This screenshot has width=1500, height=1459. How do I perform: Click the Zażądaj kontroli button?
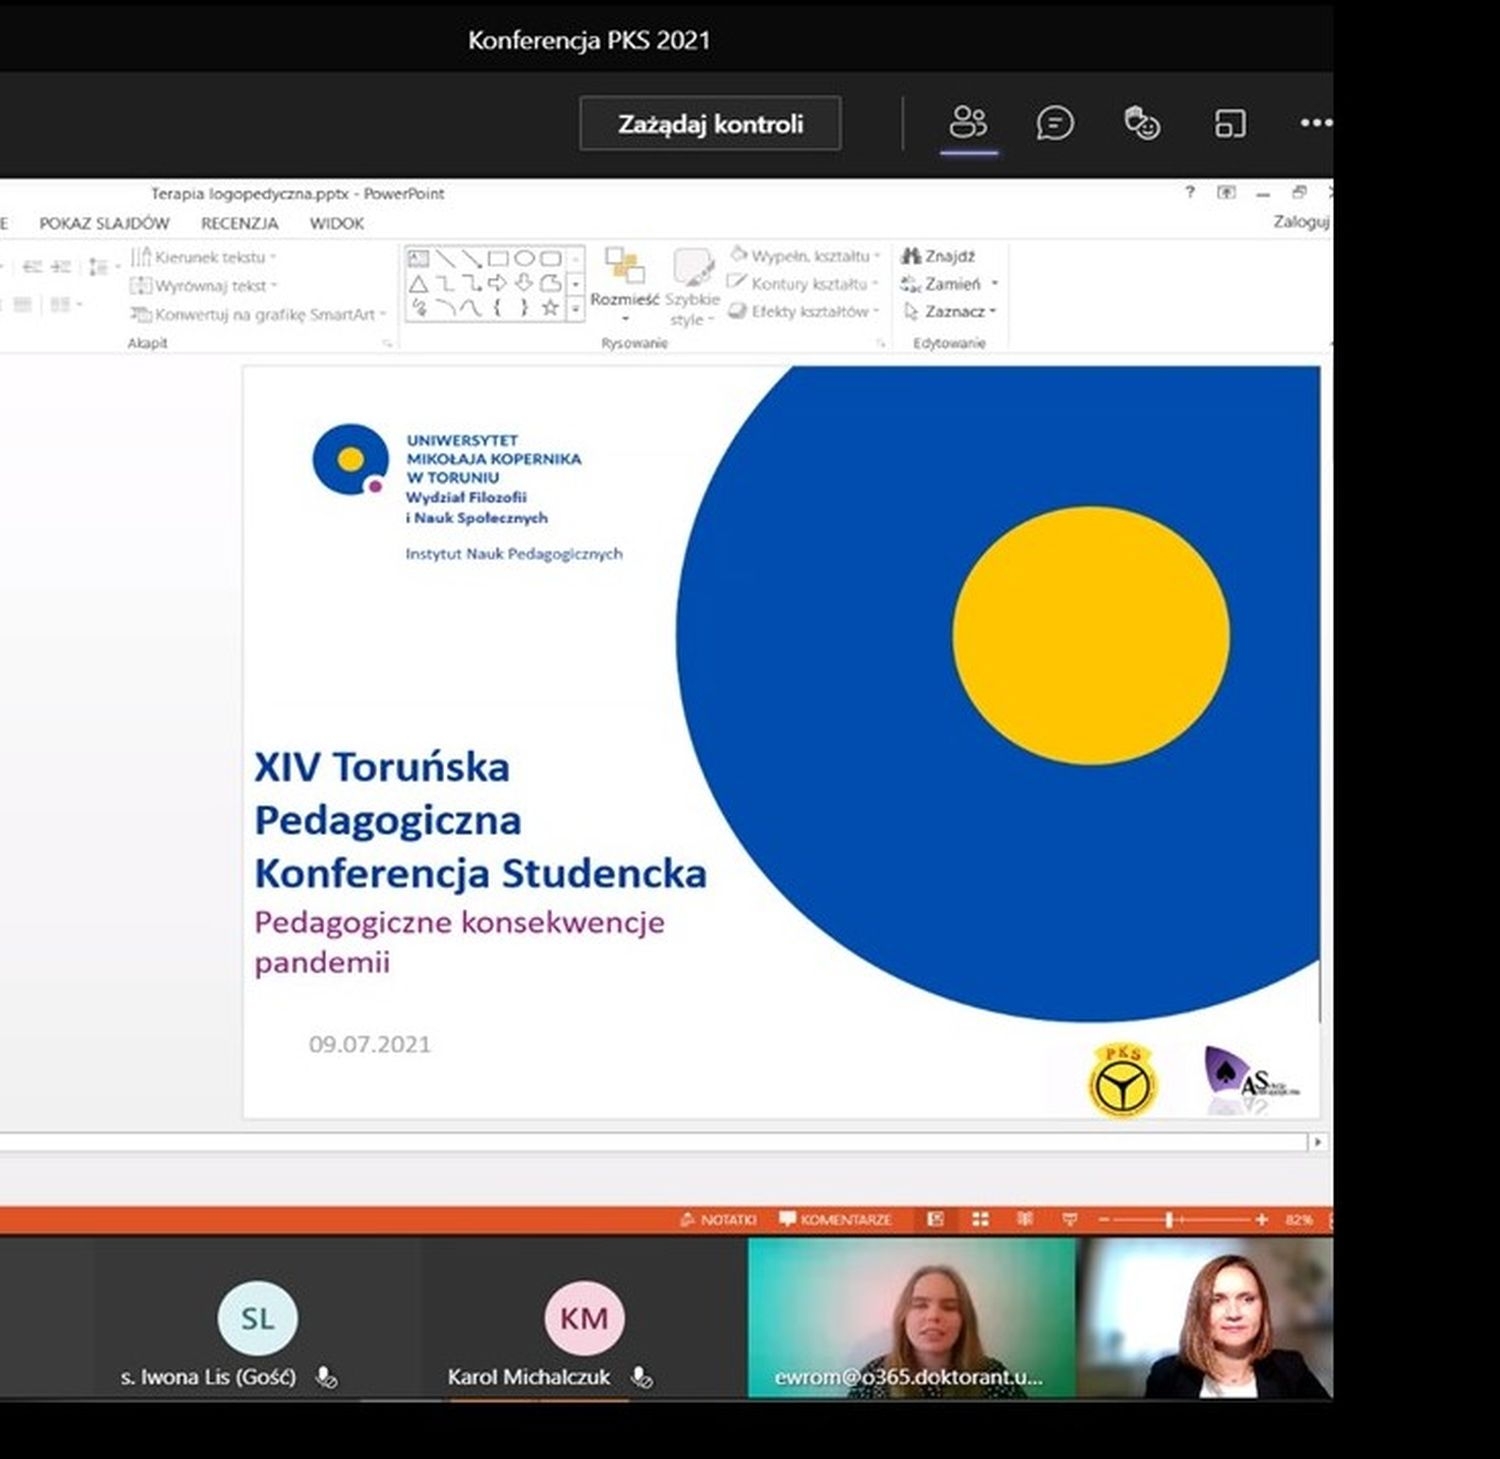pyautogui.click(x=710, y=124)
